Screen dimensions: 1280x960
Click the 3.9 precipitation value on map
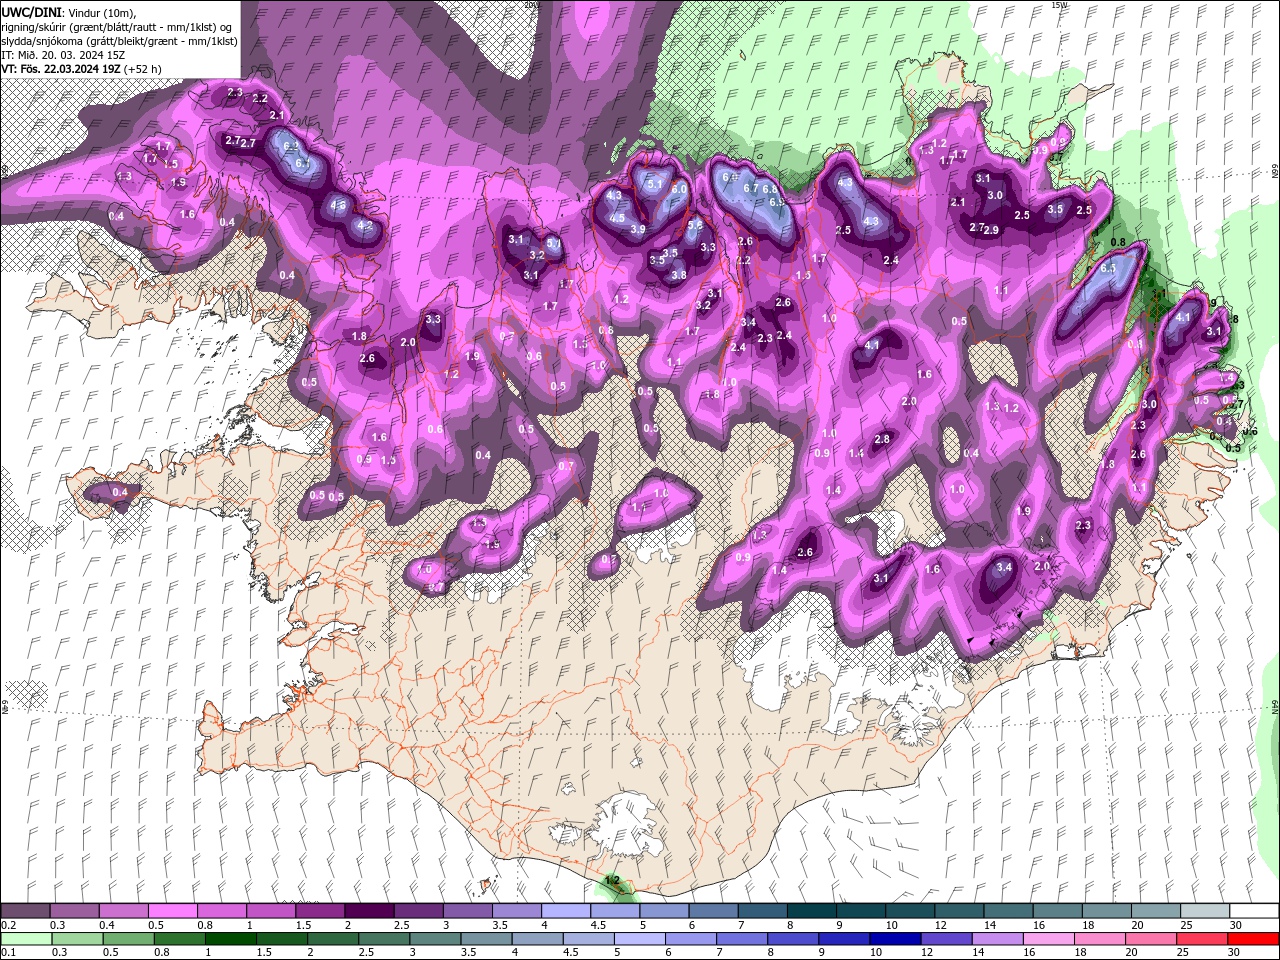[638, 229]
